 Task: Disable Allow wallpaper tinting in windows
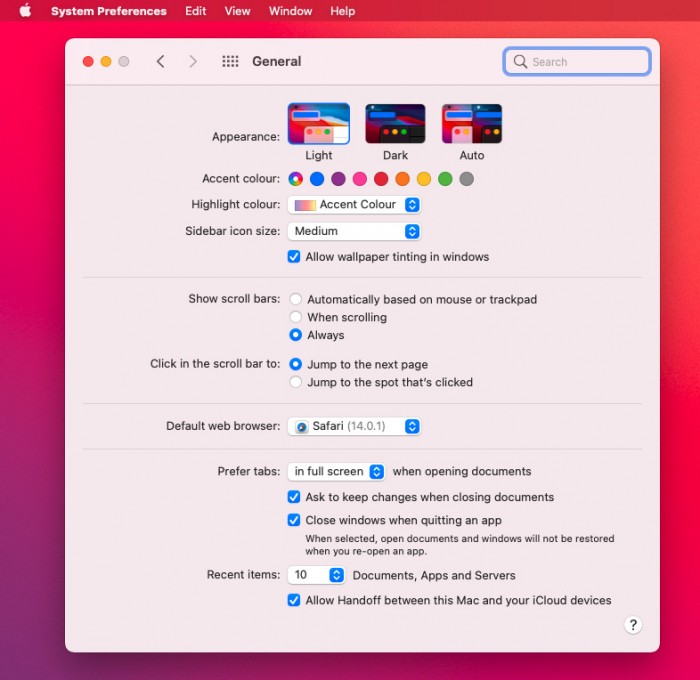coord(294,257)
